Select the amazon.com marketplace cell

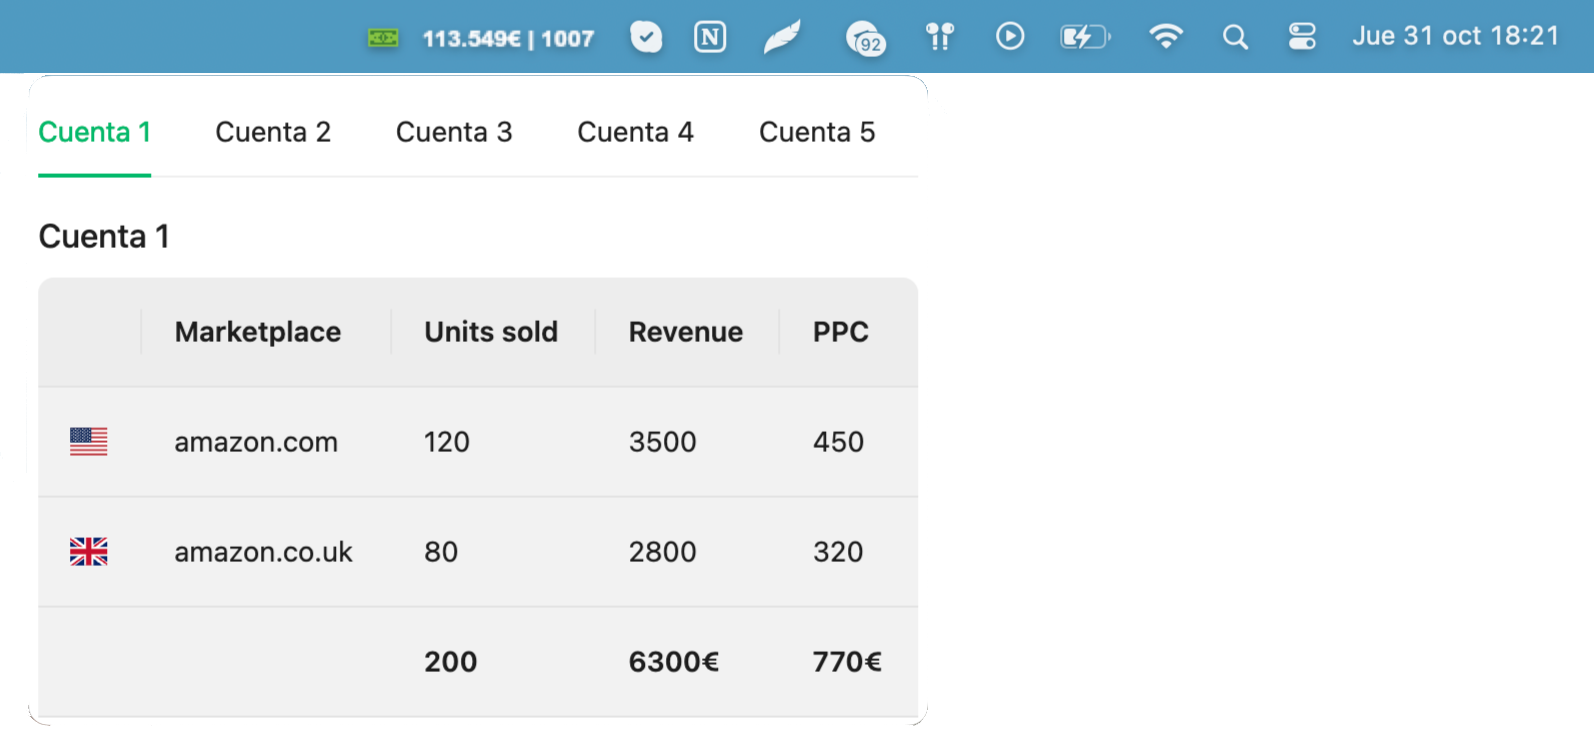[x=256, y=442]
